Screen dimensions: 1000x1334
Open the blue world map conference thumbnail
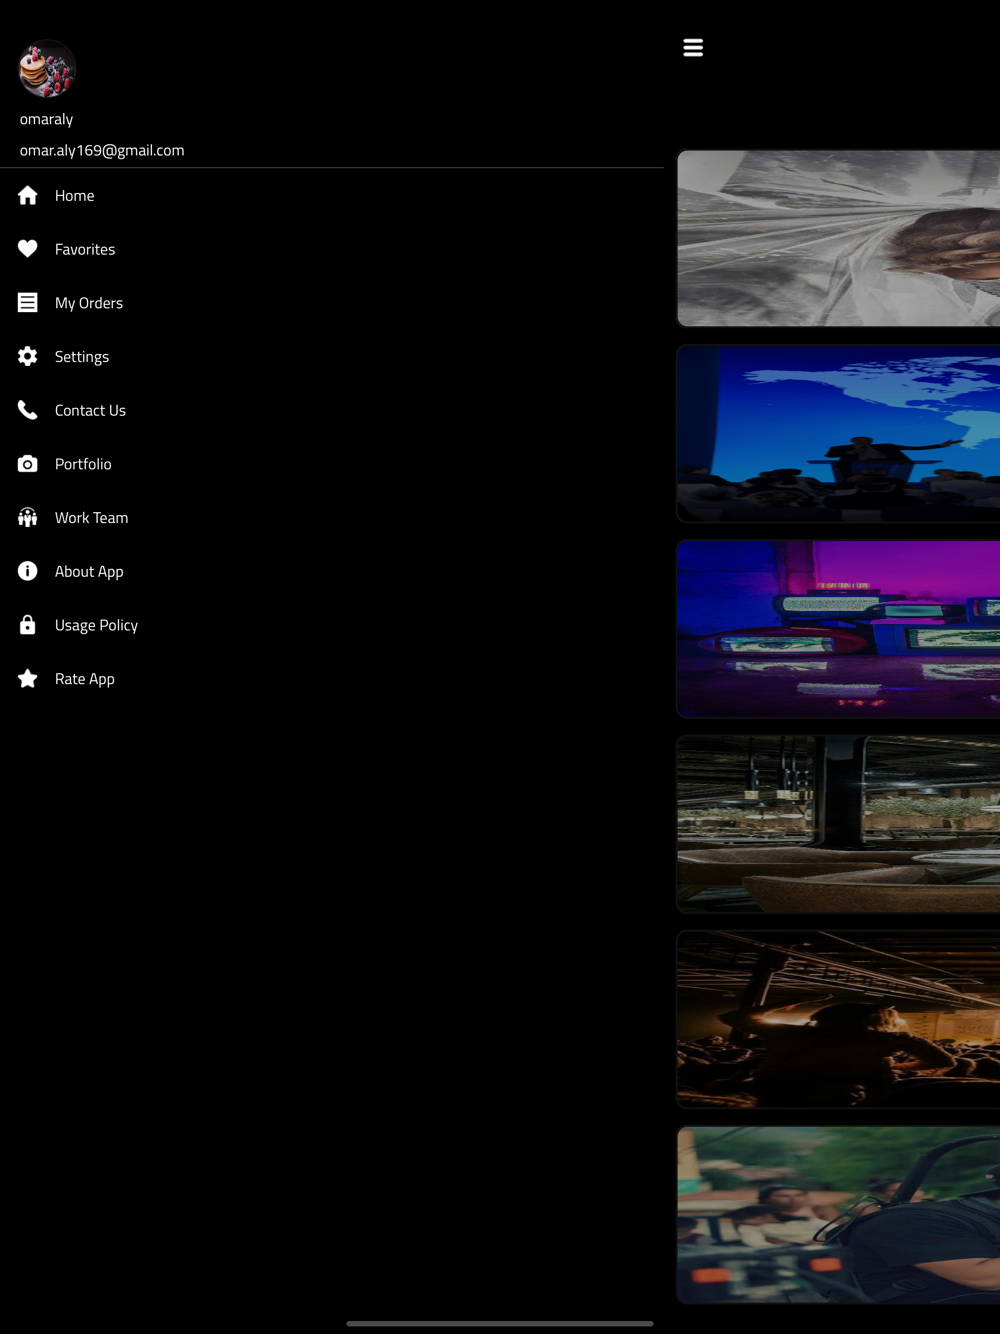tap(839, 434)
